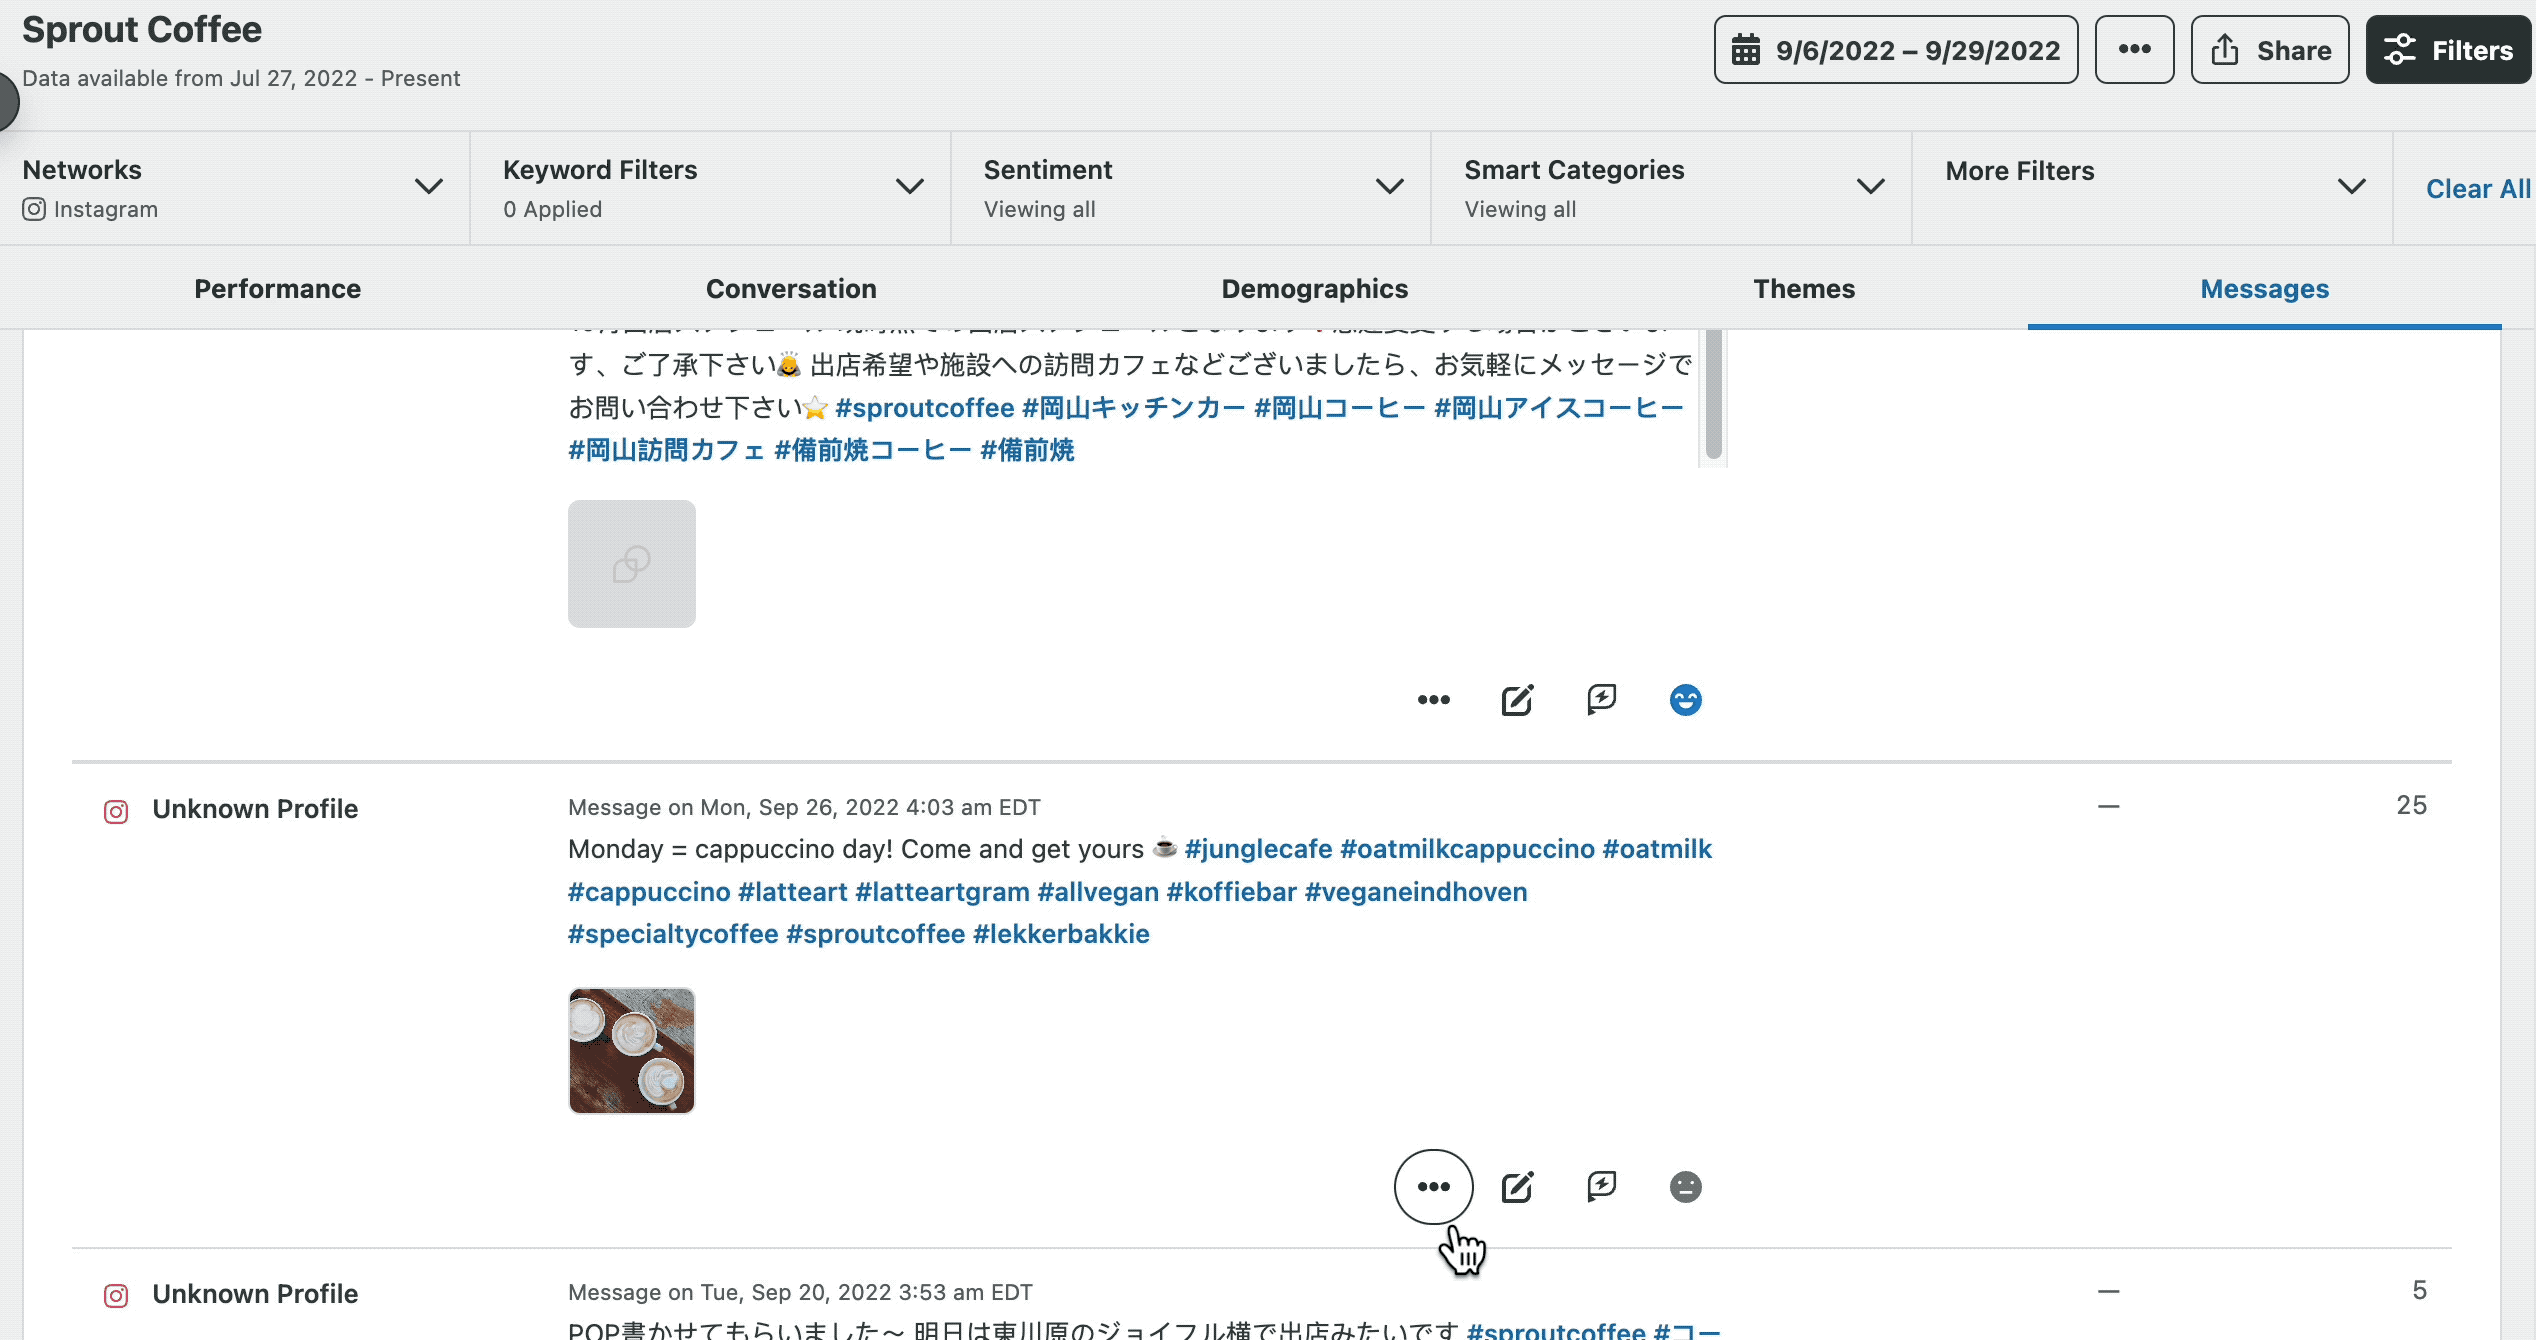2536x1340 pixels.
Task: Change neutral sentiment face on cappuccino message
Action: click(1685, 1187)
